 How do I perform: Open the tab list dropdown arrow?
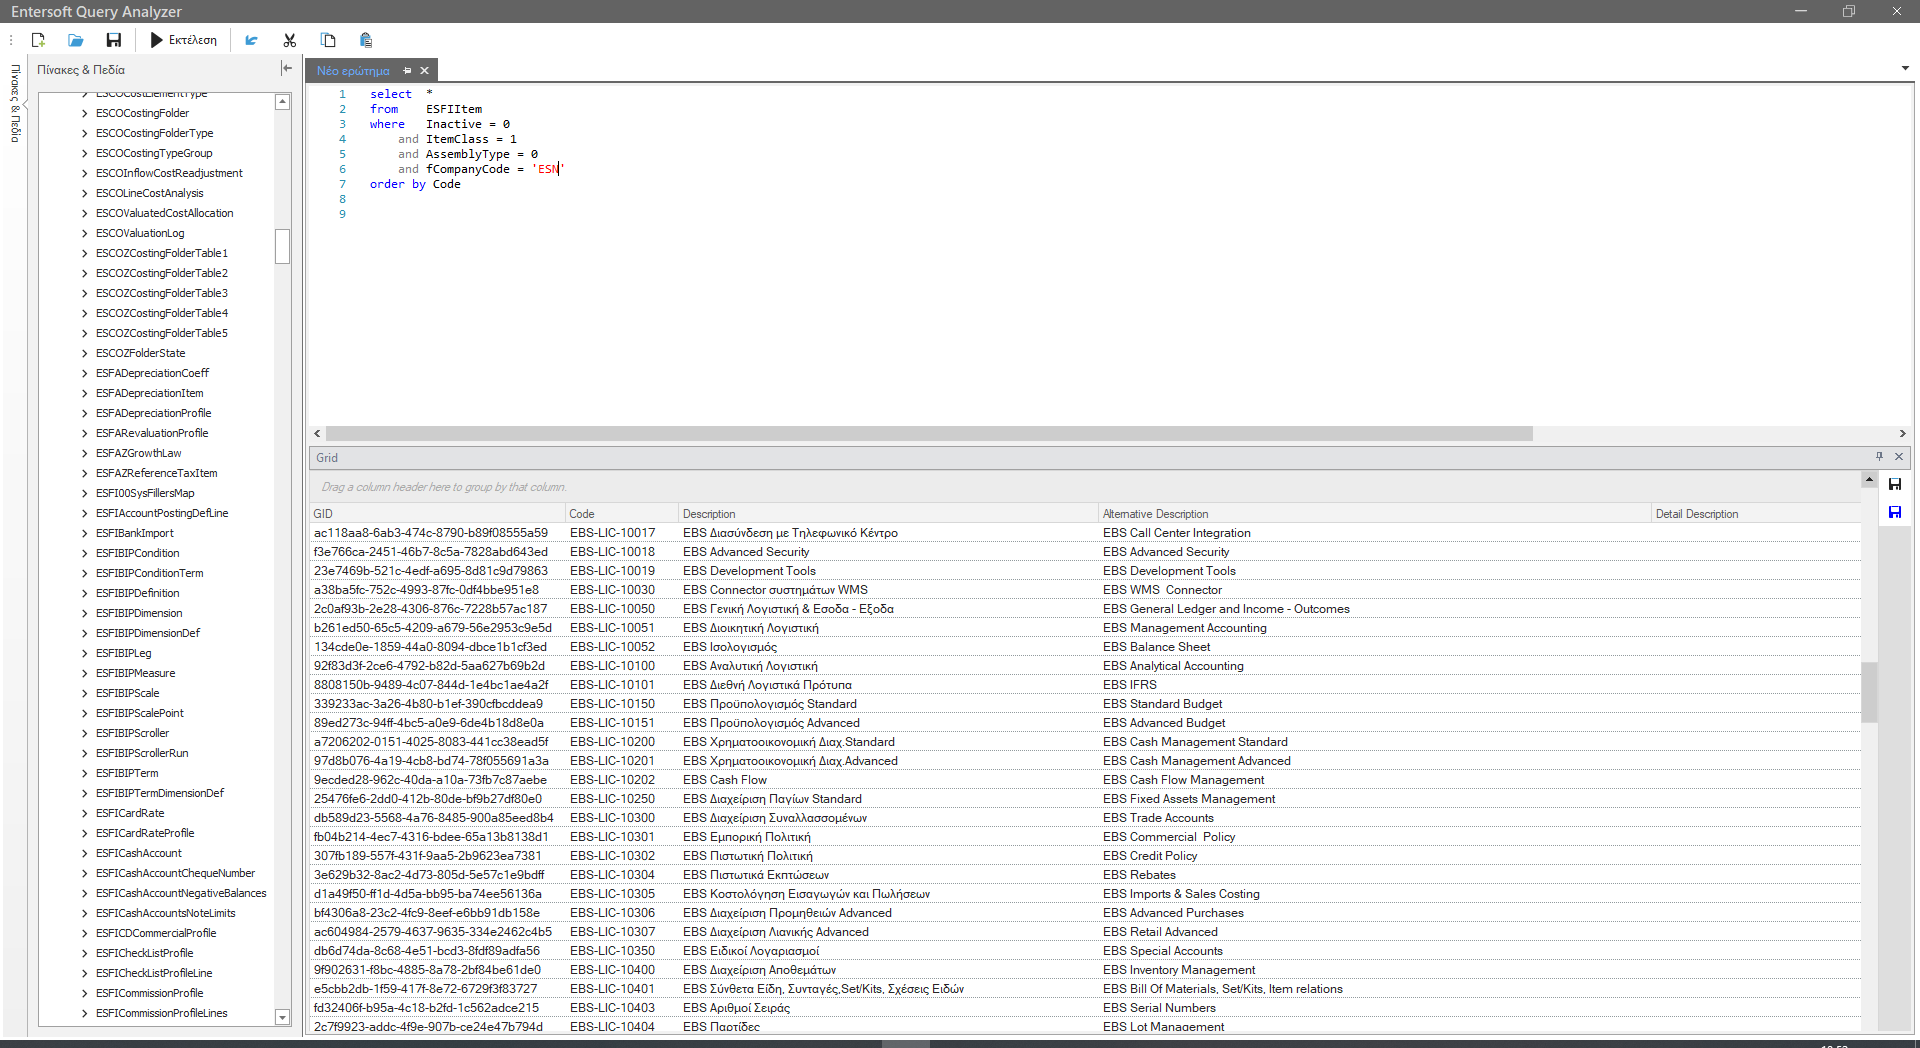pyautogui.click(x=1905, y=69)
